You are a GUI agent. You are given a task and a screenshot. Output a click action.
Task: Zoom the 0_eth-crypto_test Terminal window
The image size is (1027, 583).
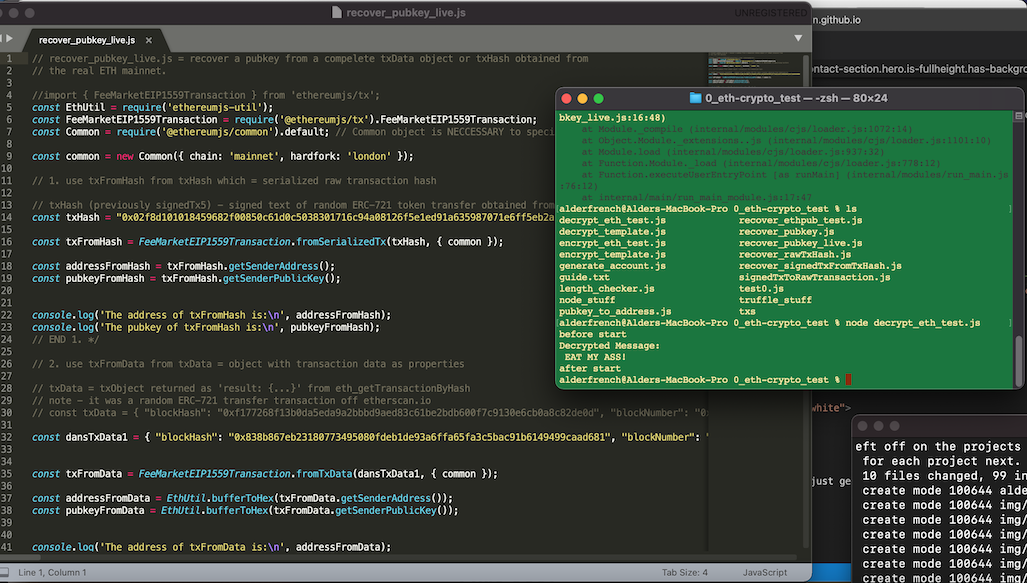[x=599, y=99]
